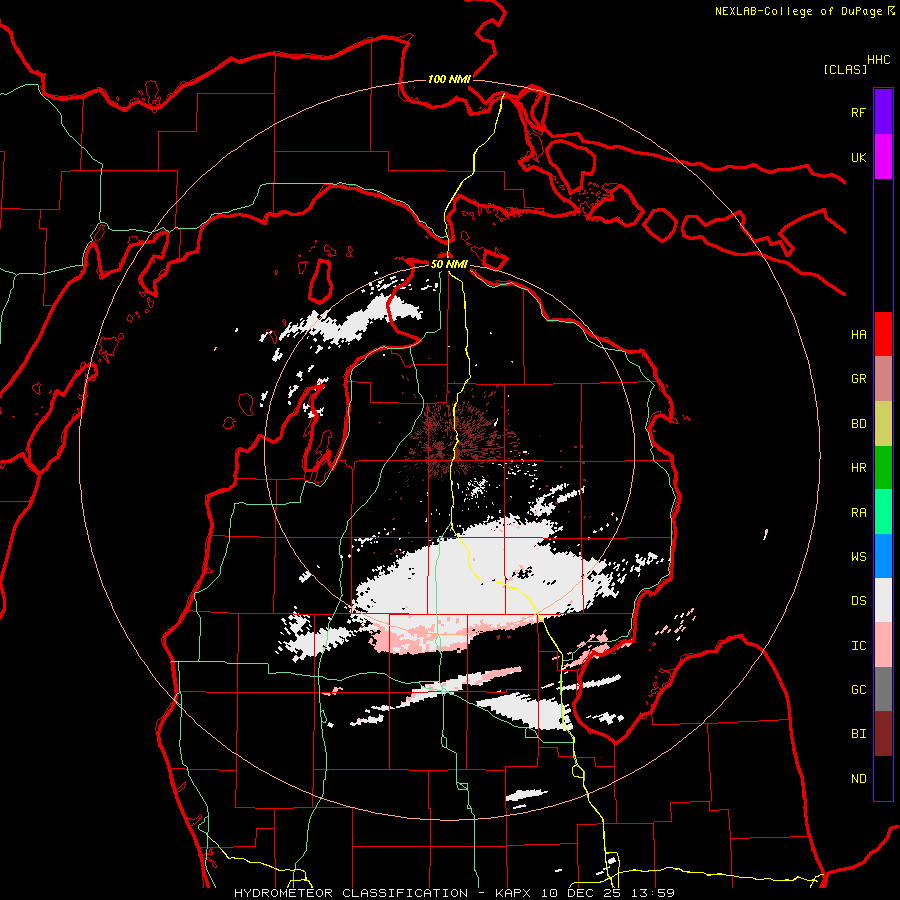Screen dimensions: 900x900
Task: Click the [CLAS] units label
Action: click(x=844, y=69)
